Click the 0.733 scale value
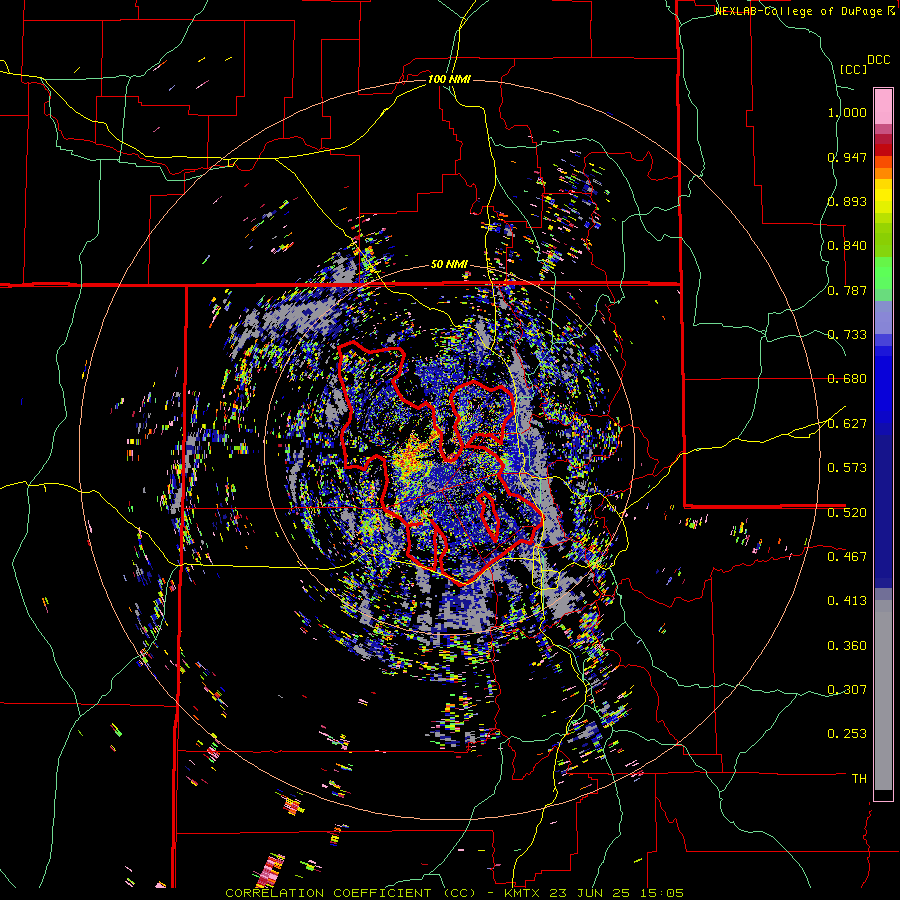Image resolution: width=900 pixels, height=900 pixels. click(x=847, y=335)
